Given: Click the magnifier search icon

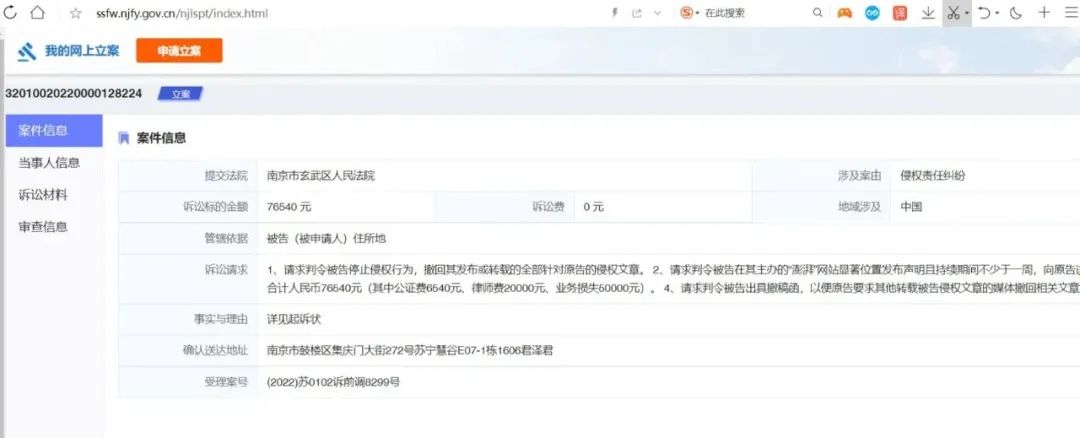Looking at the screenshot, I should [x=817, y=13].
